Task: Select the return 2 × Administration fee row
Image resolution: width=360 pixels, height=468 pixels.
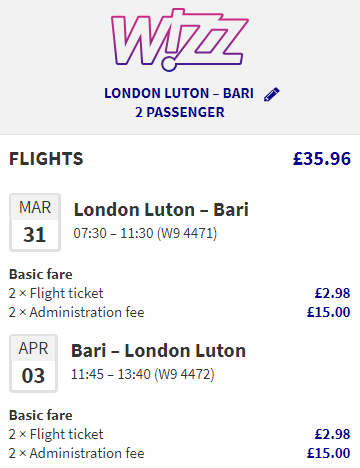Action: click(180, 453)
